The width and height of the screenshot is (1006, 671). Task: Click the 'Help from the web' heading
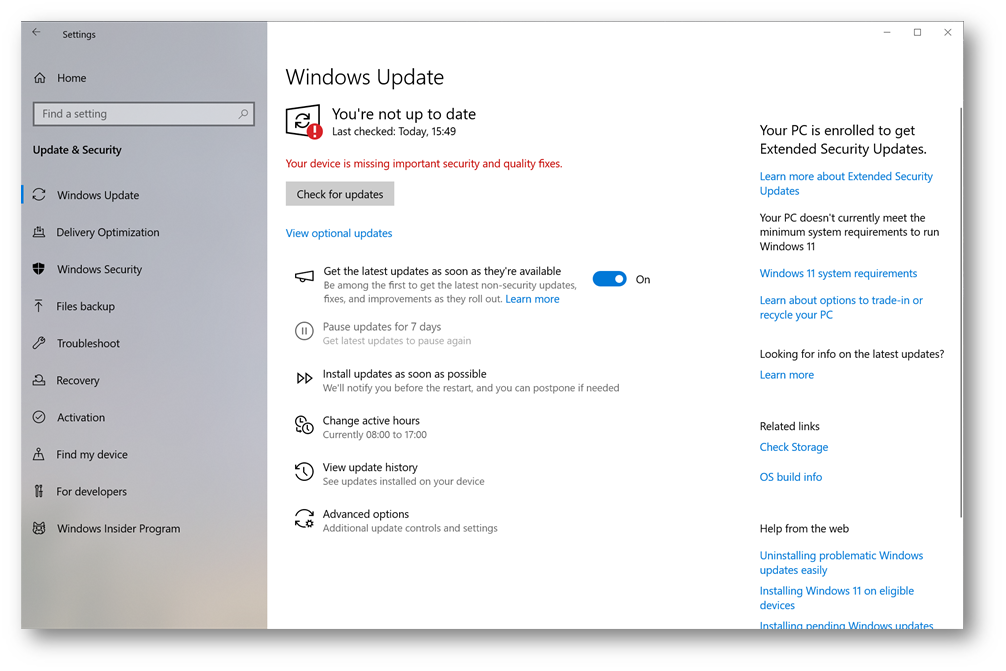pos(804,529)
